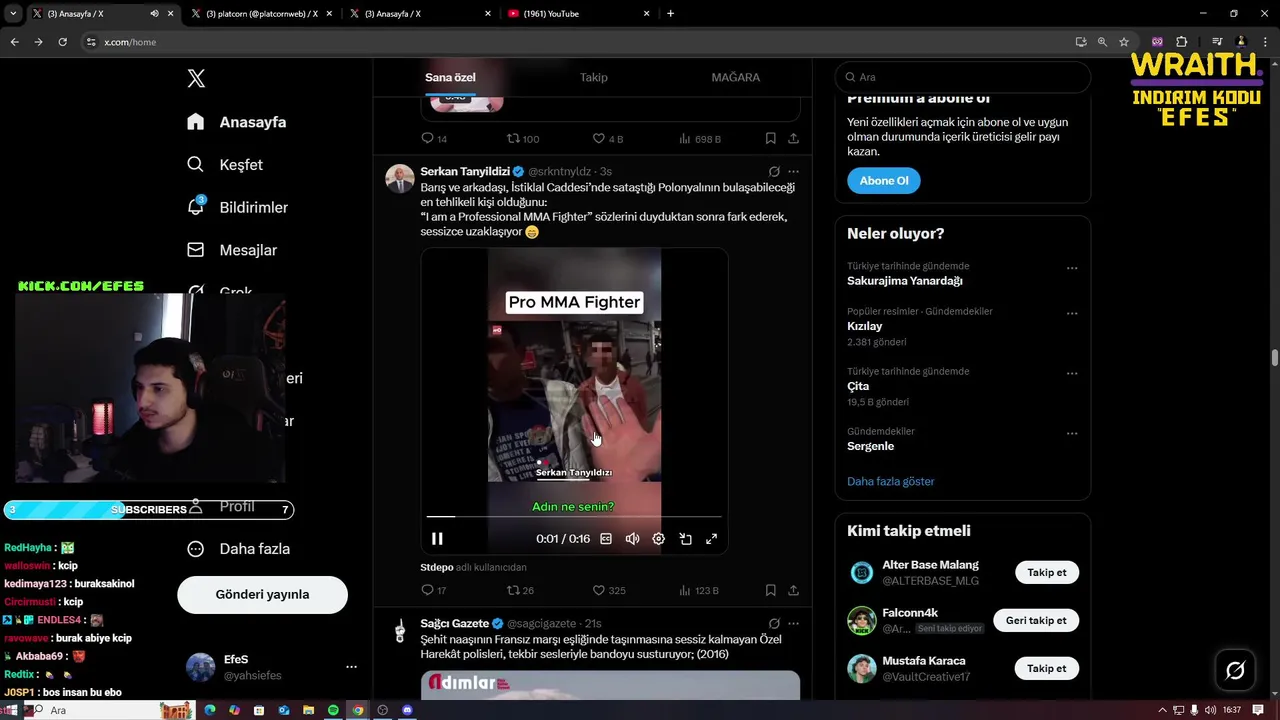View analytics of 123 B views post
Screen dimensions: 1280x720
[x=699, y=590]
